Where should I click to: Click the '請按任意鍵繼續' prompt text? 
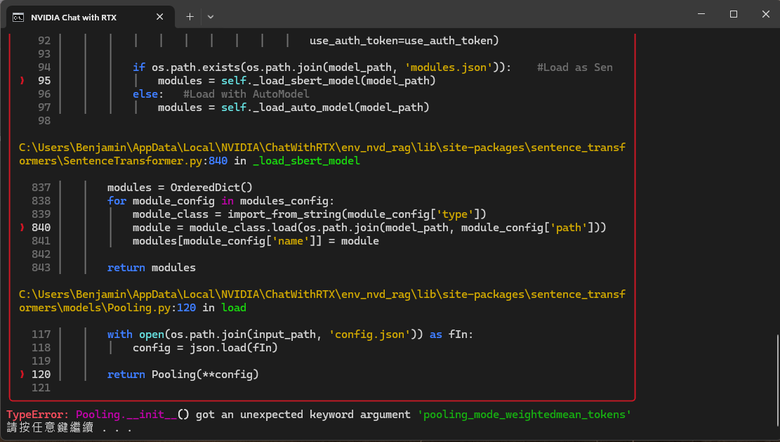coord(50,428)
